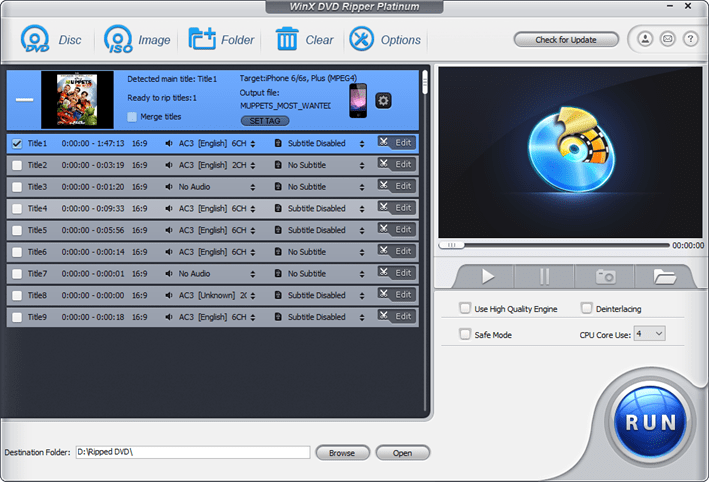The width and height of the screenshot is (709, 482).
Task: Click Edit scissors for Title9
Action: point(397,316)
